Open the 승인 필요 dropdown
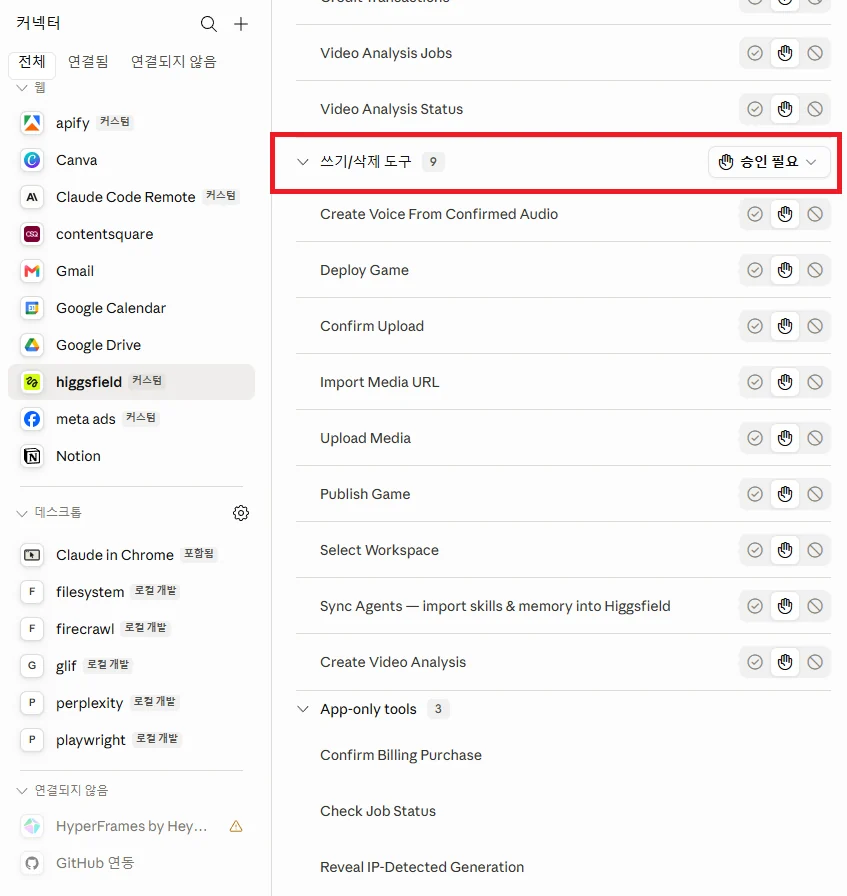 point(769,162)
